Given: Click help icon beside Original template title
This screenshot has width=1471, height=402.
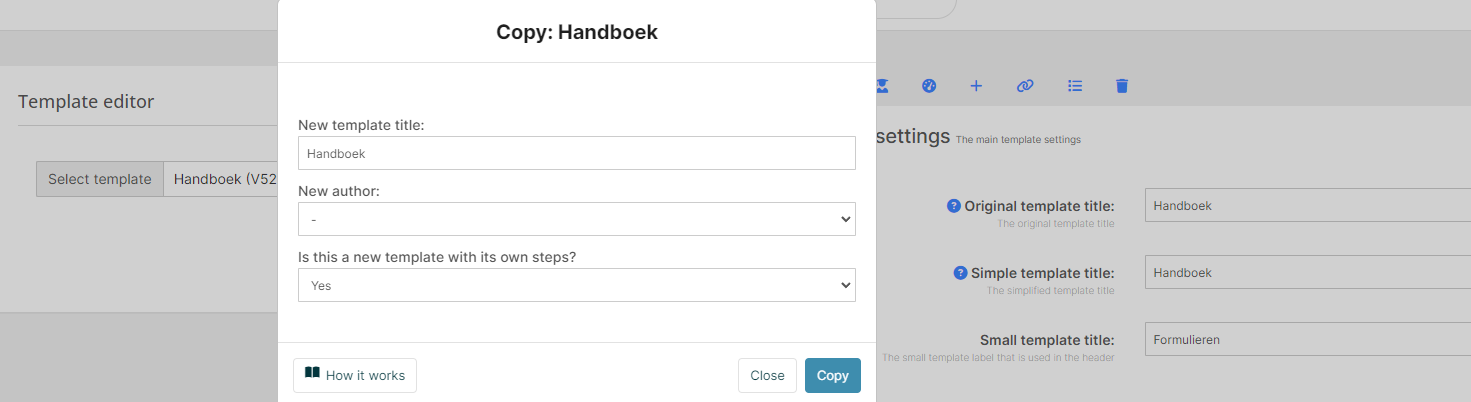Looking at the screenshot, I should tap(954, 206).
